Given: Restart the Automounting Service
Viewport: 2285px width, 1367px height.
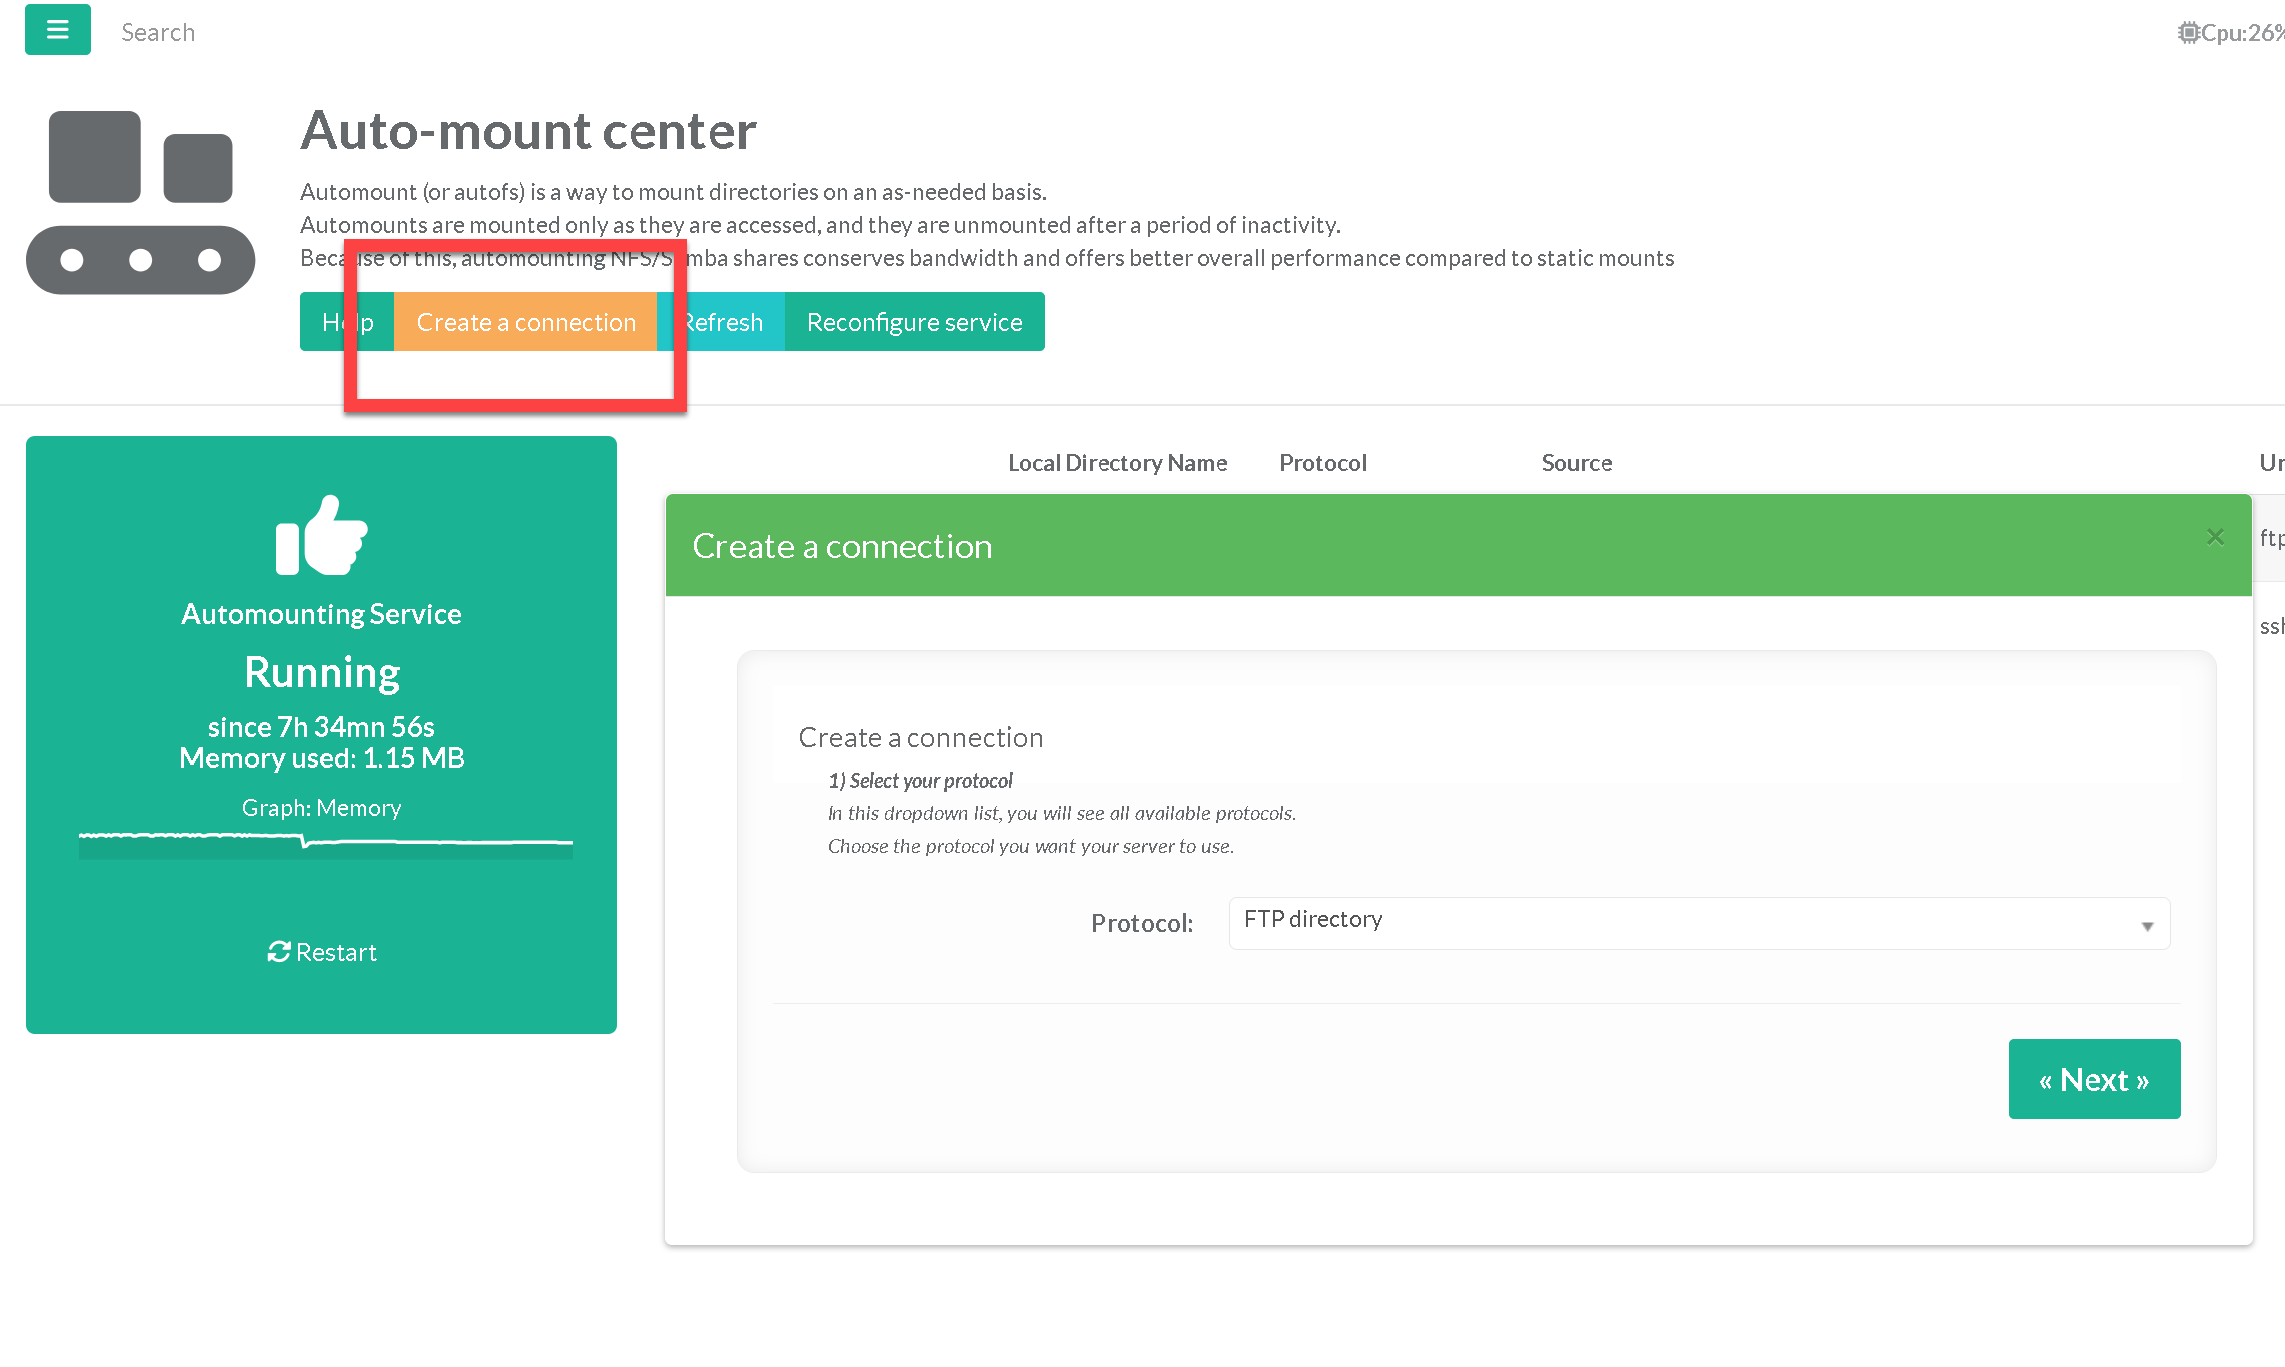Looking at the screenshot, I should pyautogui.click(x=335, y=952).
